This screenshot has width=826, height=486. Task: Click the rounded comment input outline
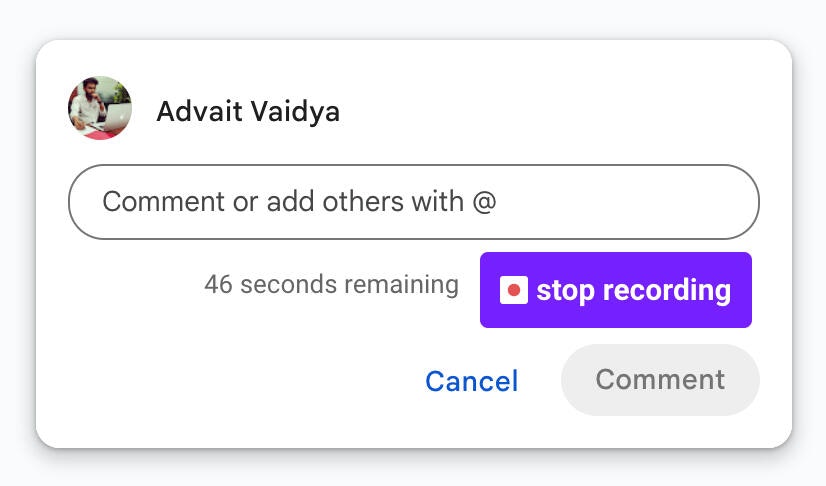coord(414,202)
